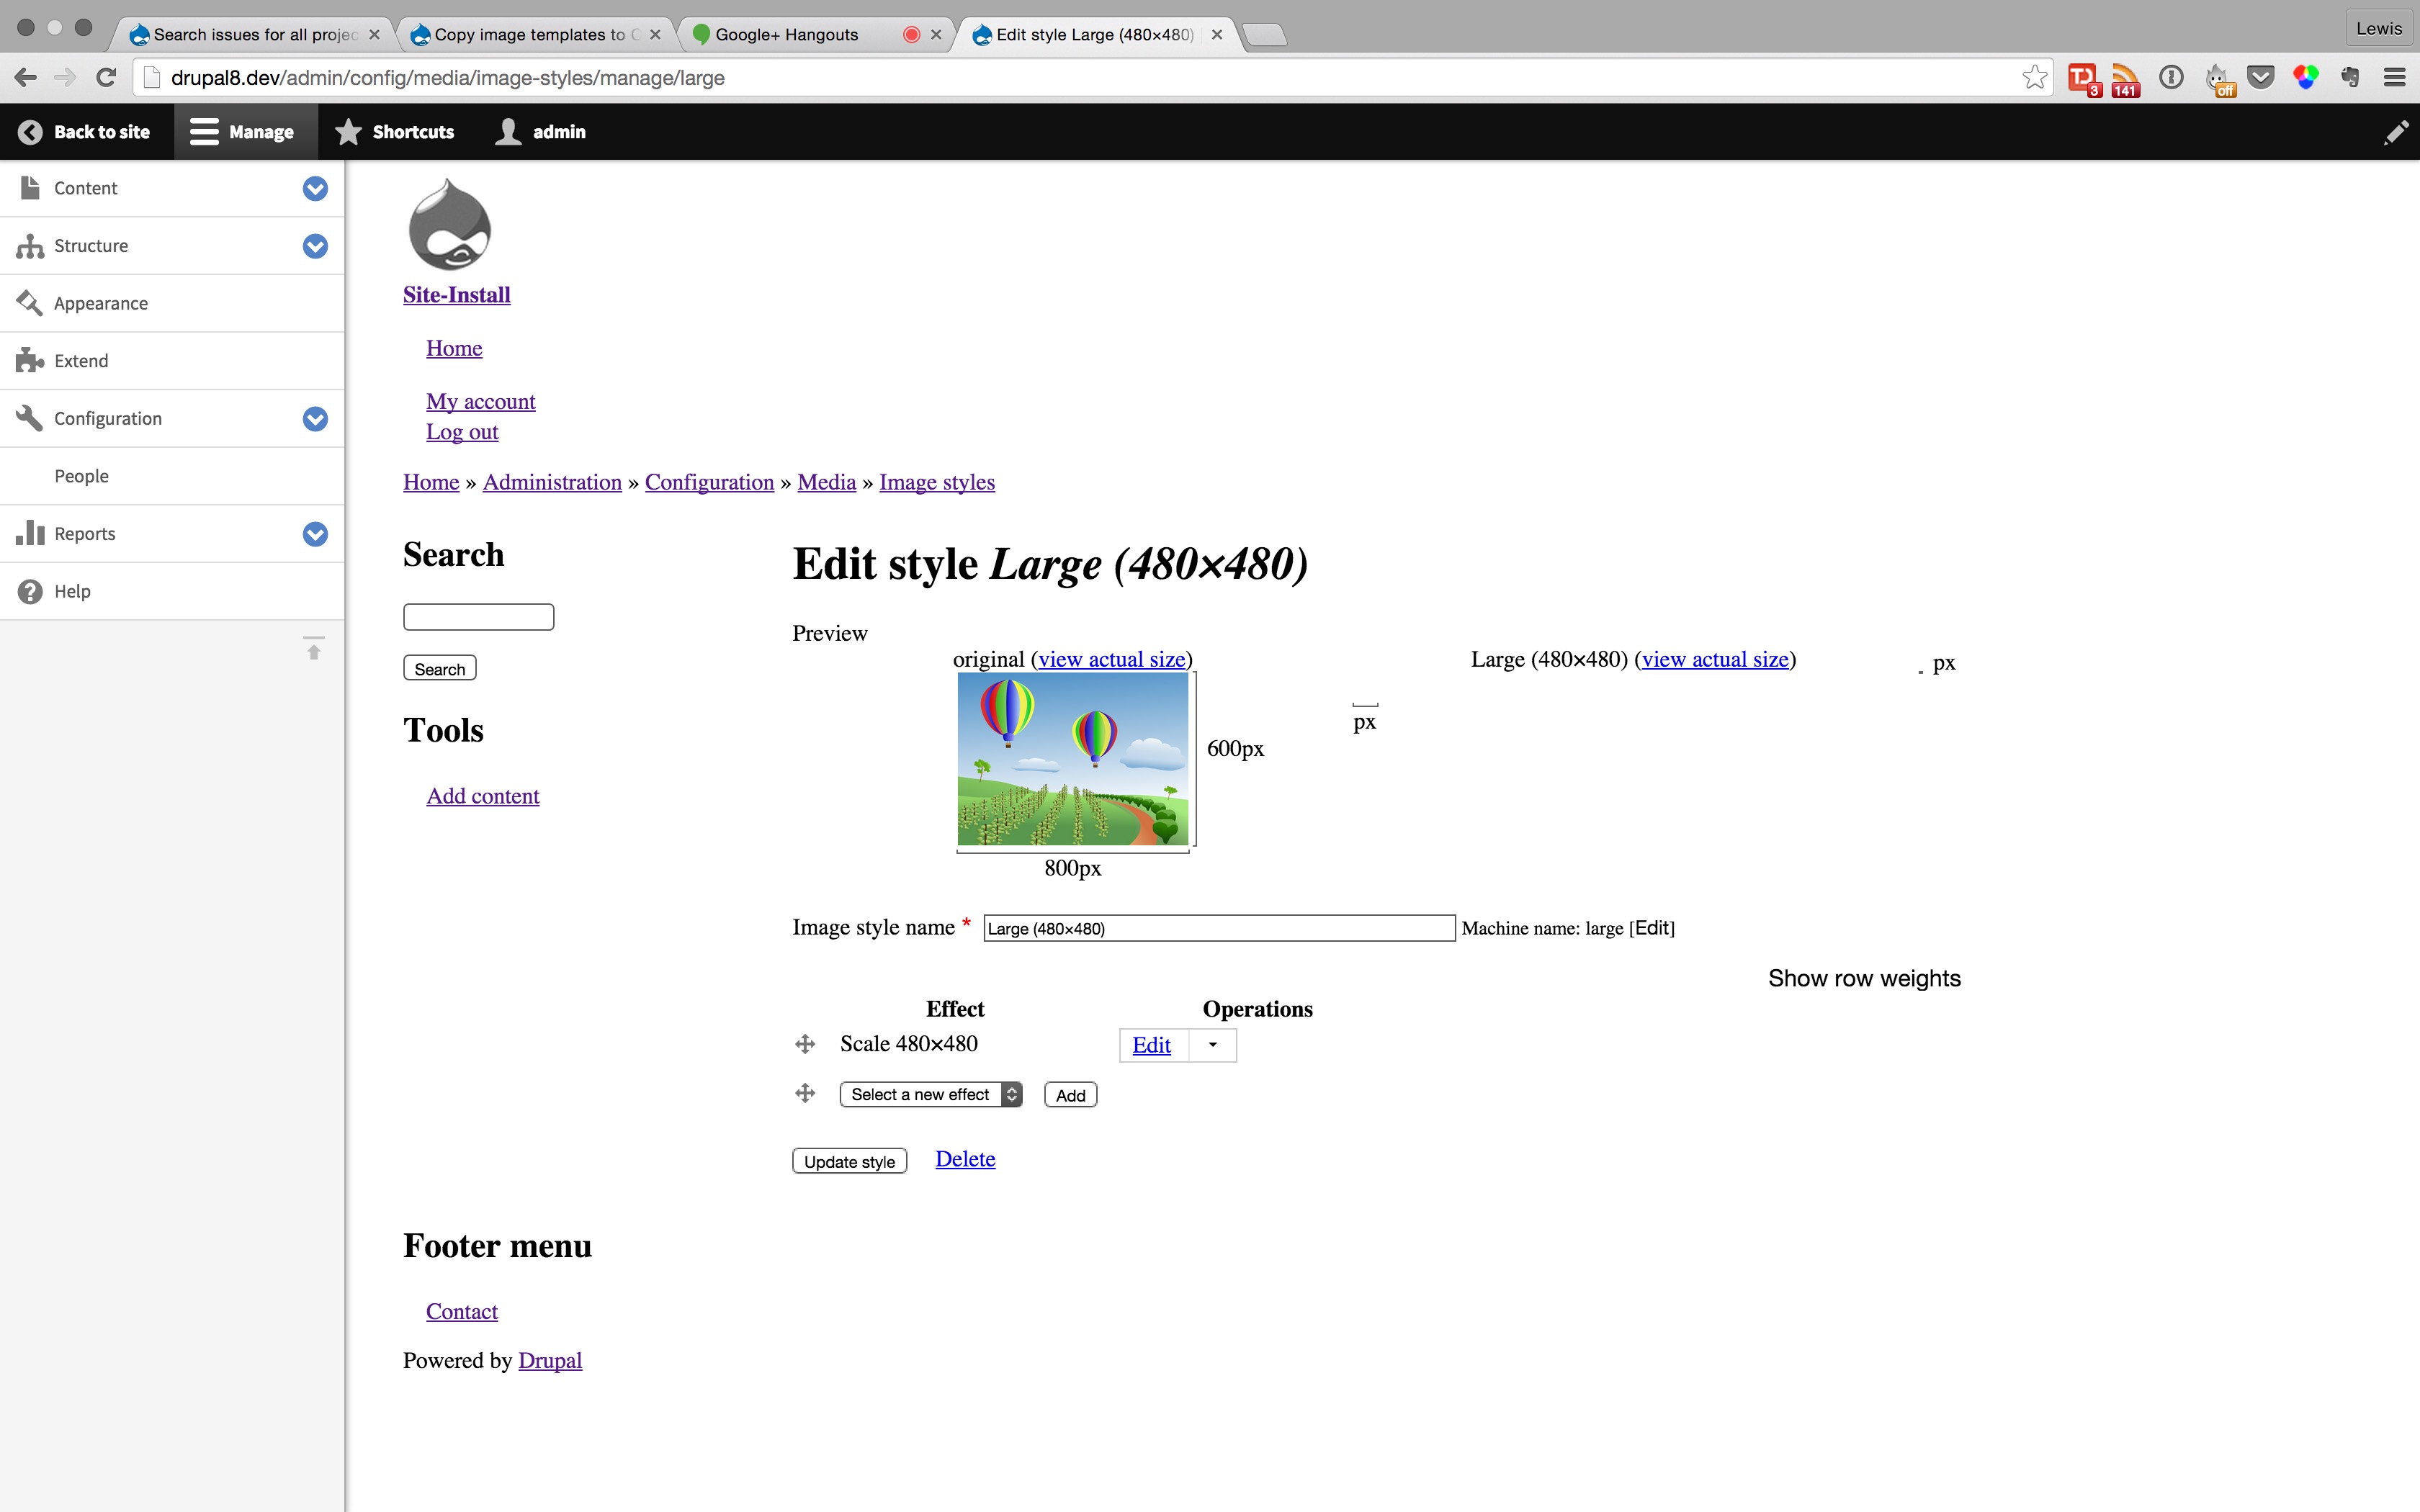Image resolution: width=2420 pixels, height=1512 pixels.
Task: Click the Powered by Drupal link
Action: pyautogui.click(x=550, y=1360)
